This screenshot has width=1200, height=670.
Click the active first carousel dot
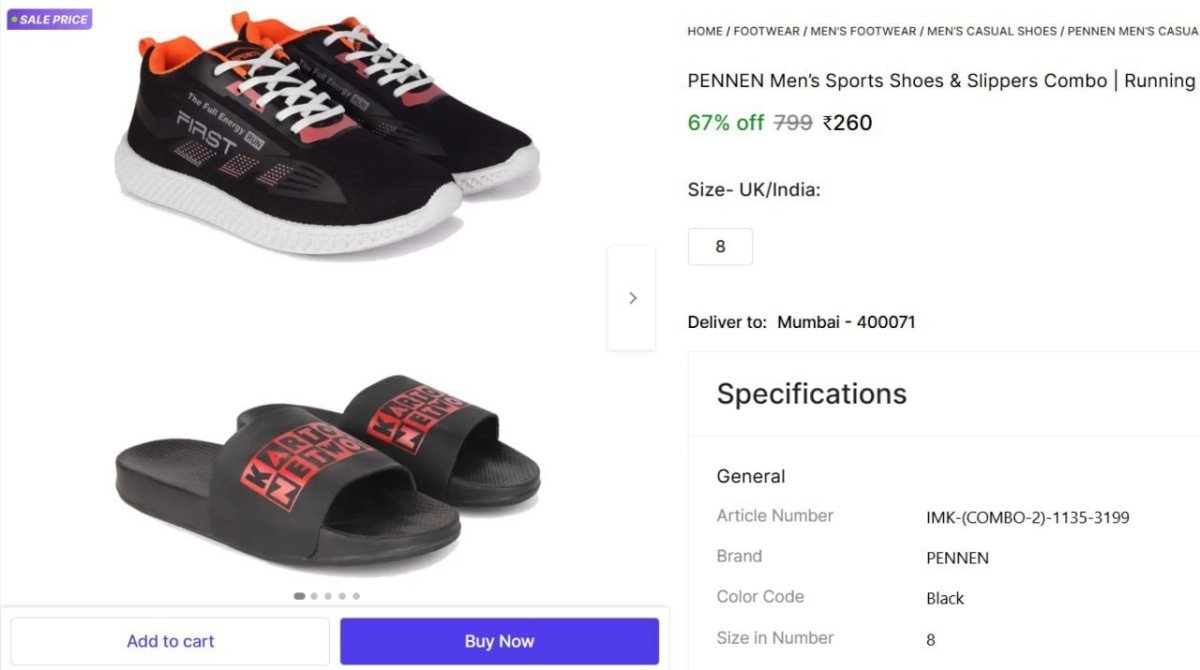(x=299, y=595)
